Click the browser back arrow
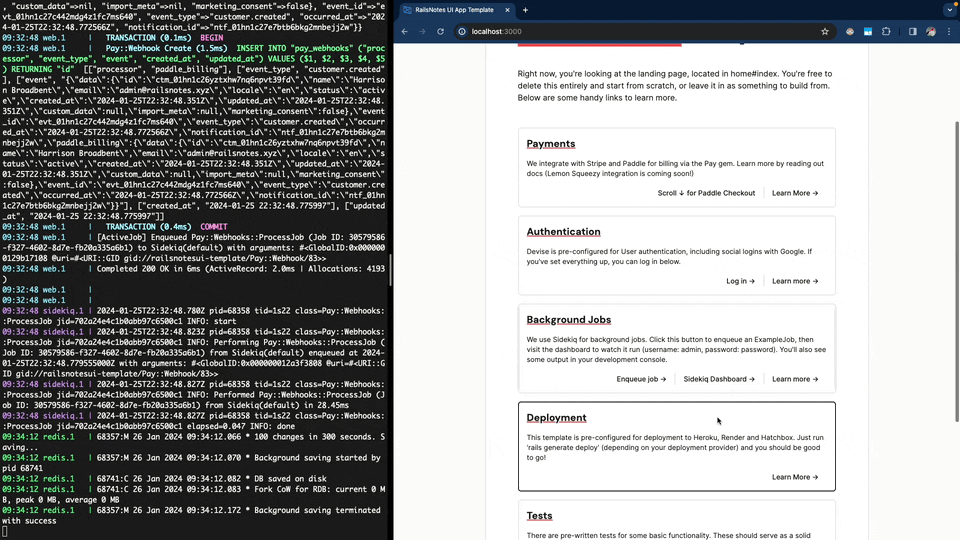The image size is (960, 540). pos(405,31)
